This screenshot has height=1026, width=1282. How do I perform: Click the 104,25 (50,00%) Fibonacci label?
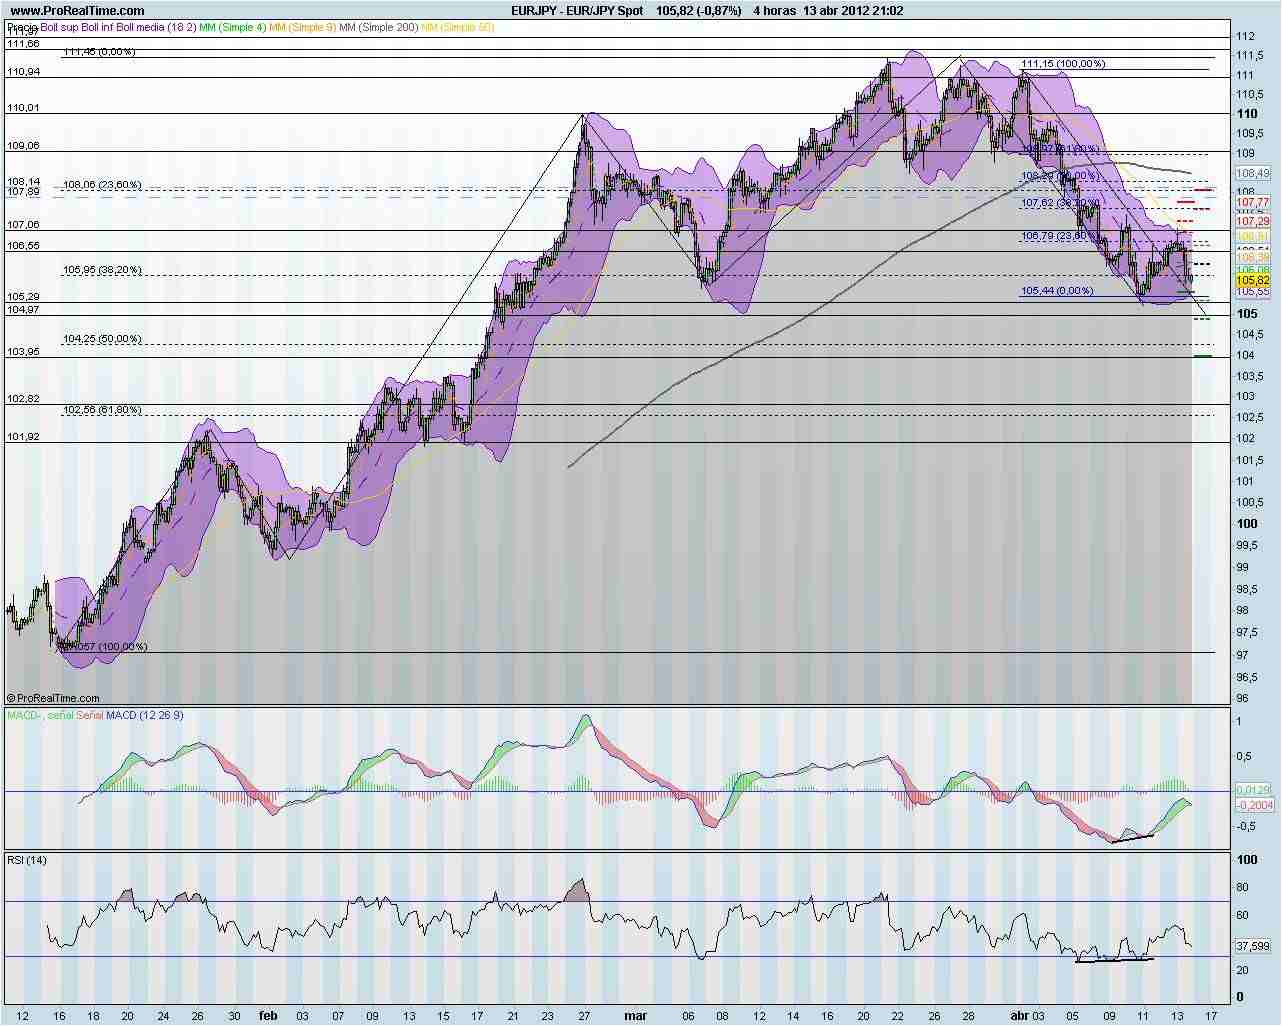(x=104, y=338)
